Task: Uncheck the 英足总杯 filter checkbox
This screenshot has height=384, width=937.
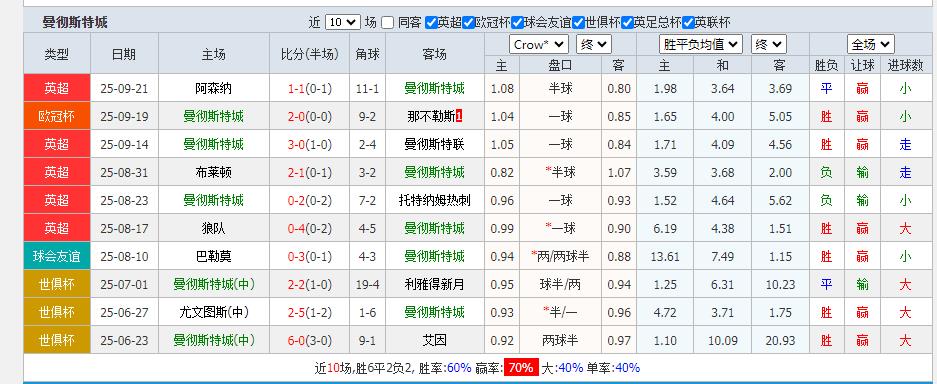Action: (627, 23)
